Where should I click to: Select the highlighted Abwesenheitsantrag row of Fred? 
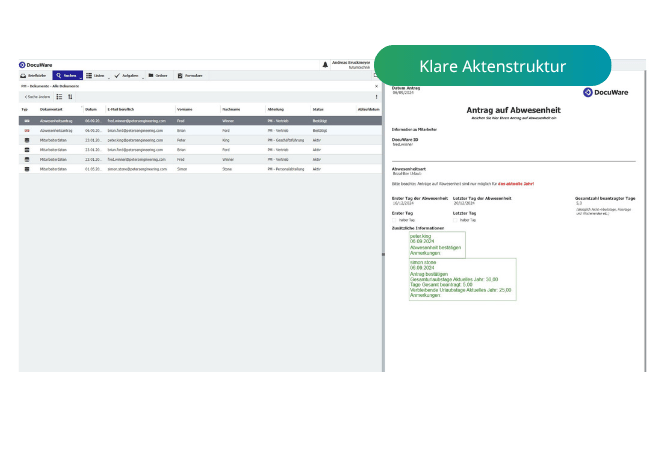point(200,121)
